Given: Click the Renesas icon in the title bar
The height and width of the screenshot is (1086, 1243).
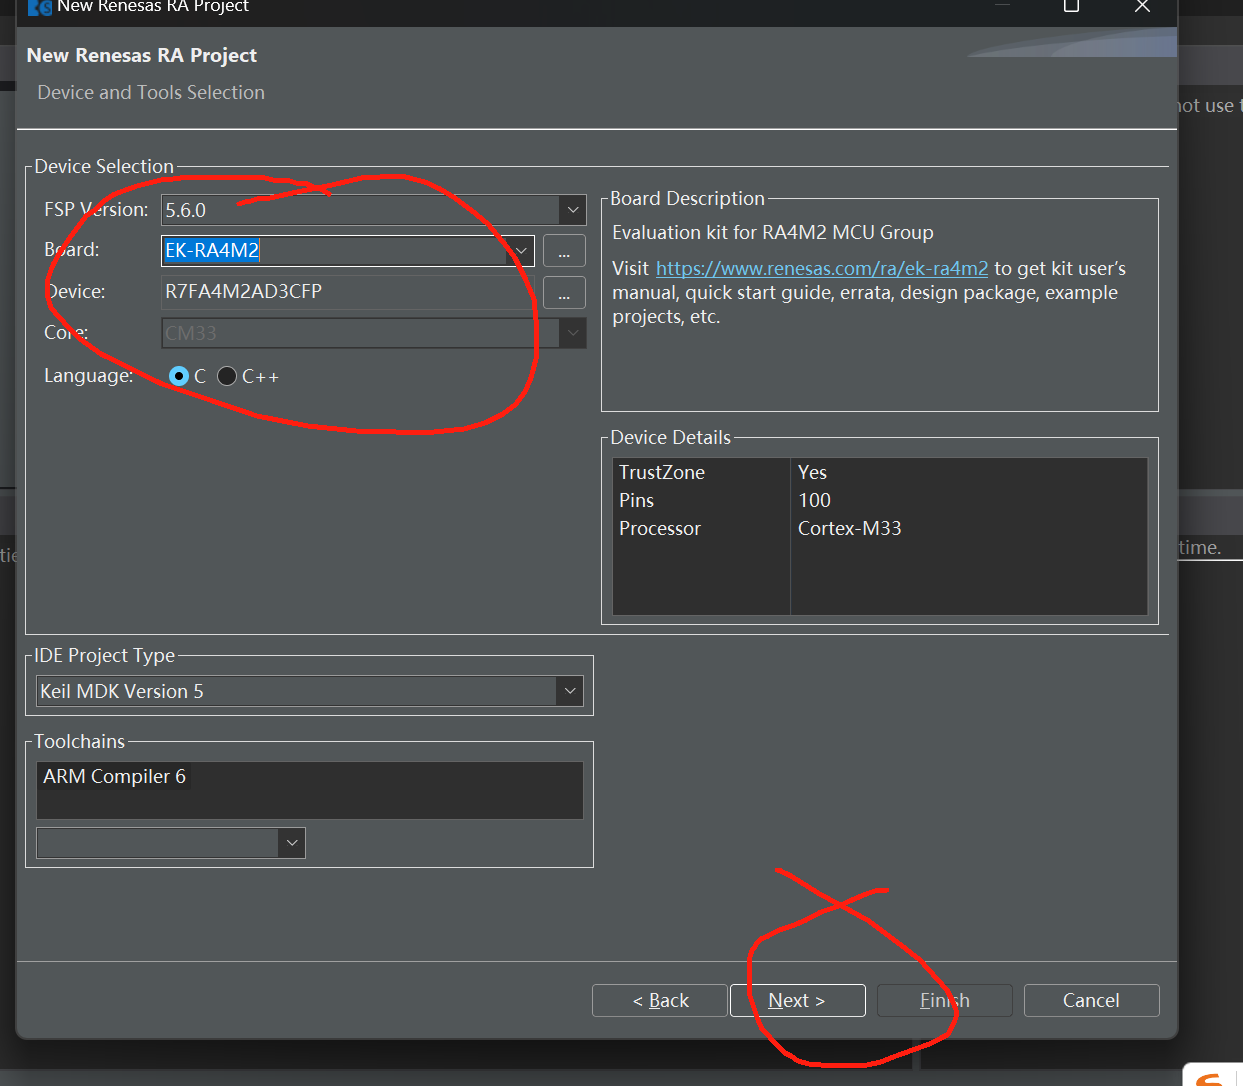Looking at the screenshot, I should (40, 7).
